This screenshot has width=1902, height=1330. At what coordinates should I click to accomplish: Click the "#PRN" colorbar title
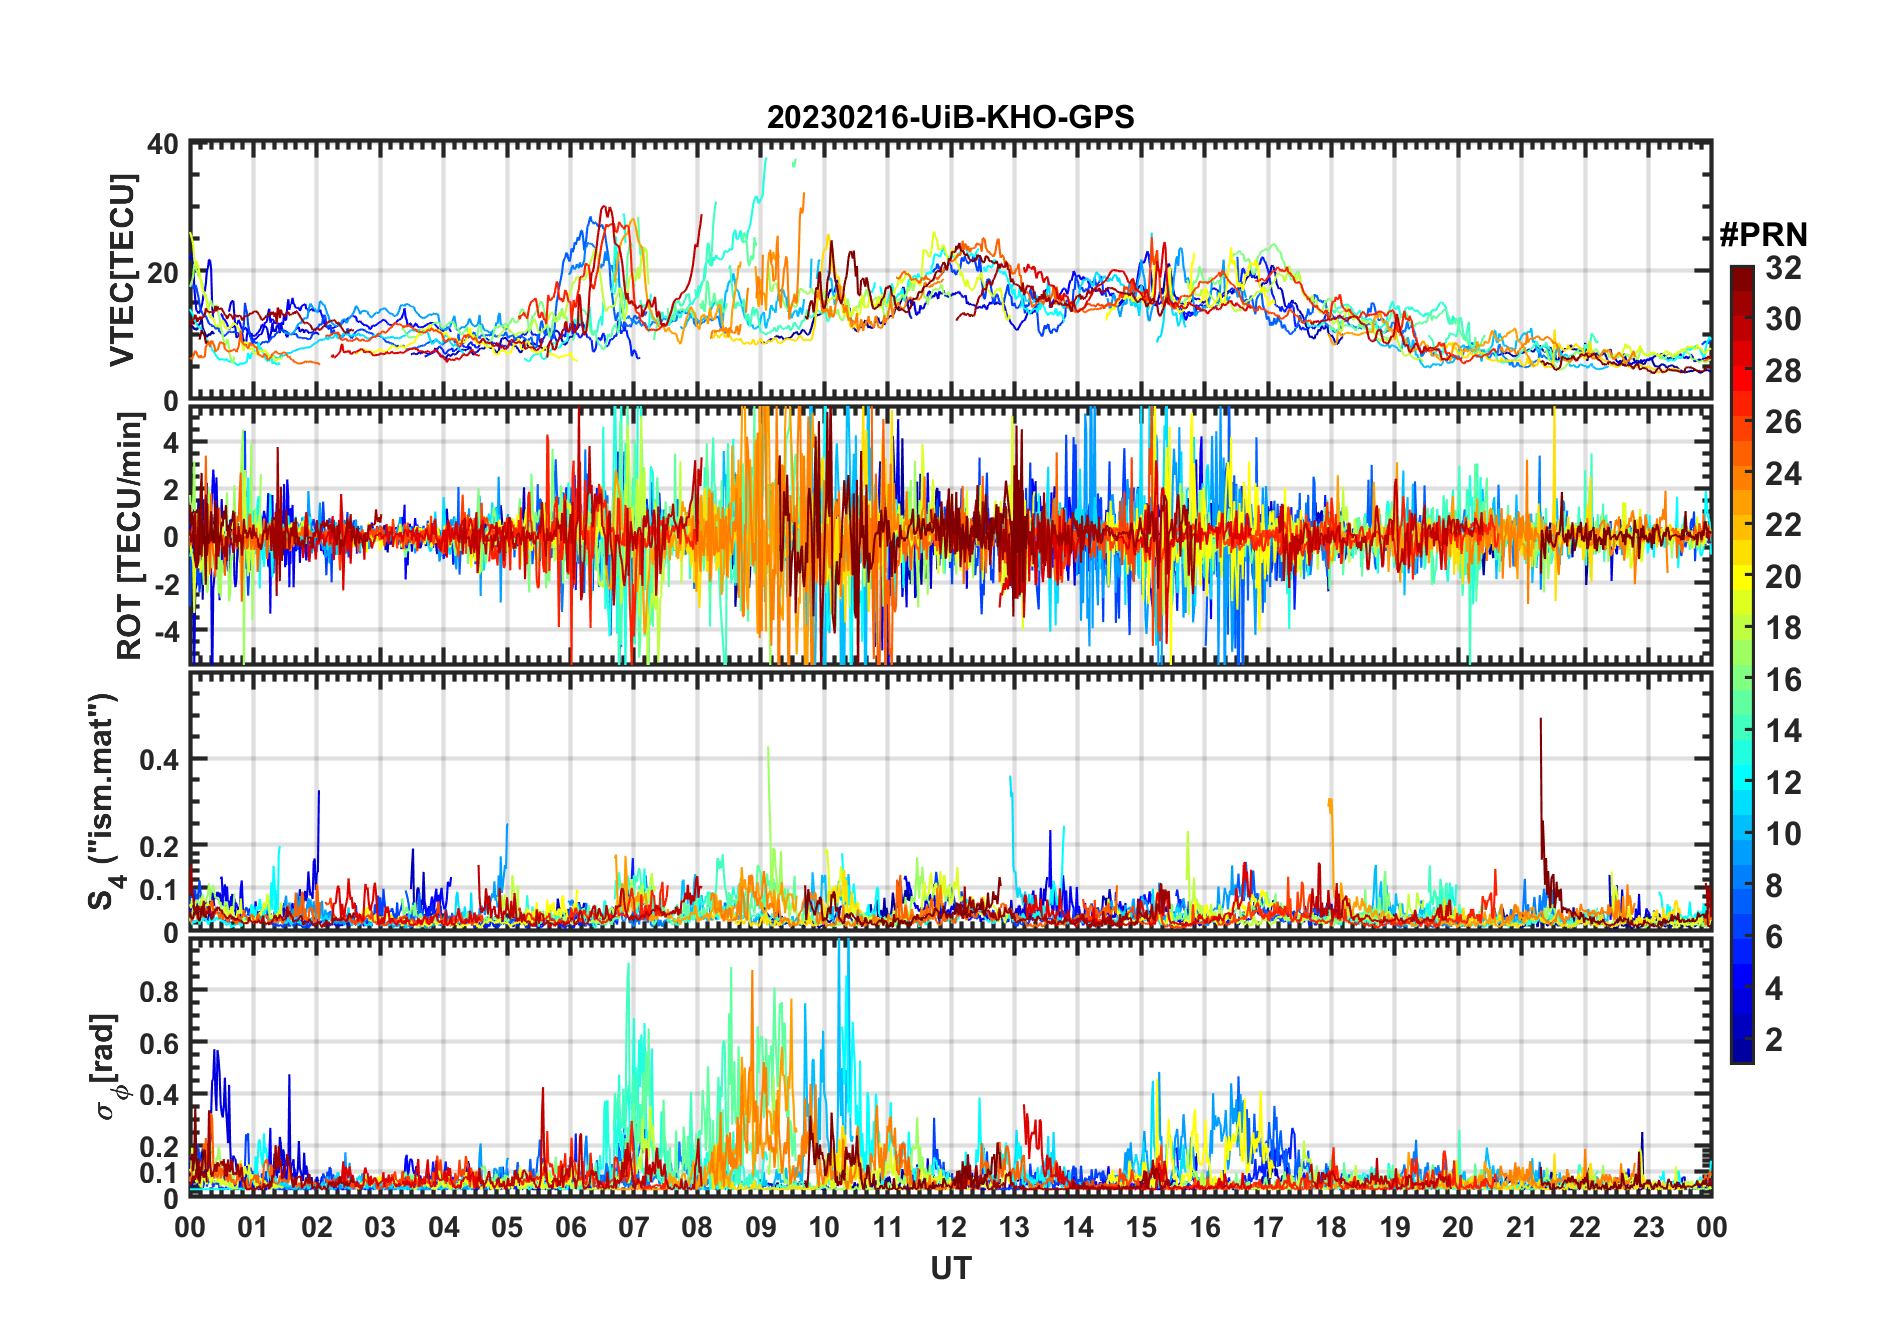[x=1763, y=235]
